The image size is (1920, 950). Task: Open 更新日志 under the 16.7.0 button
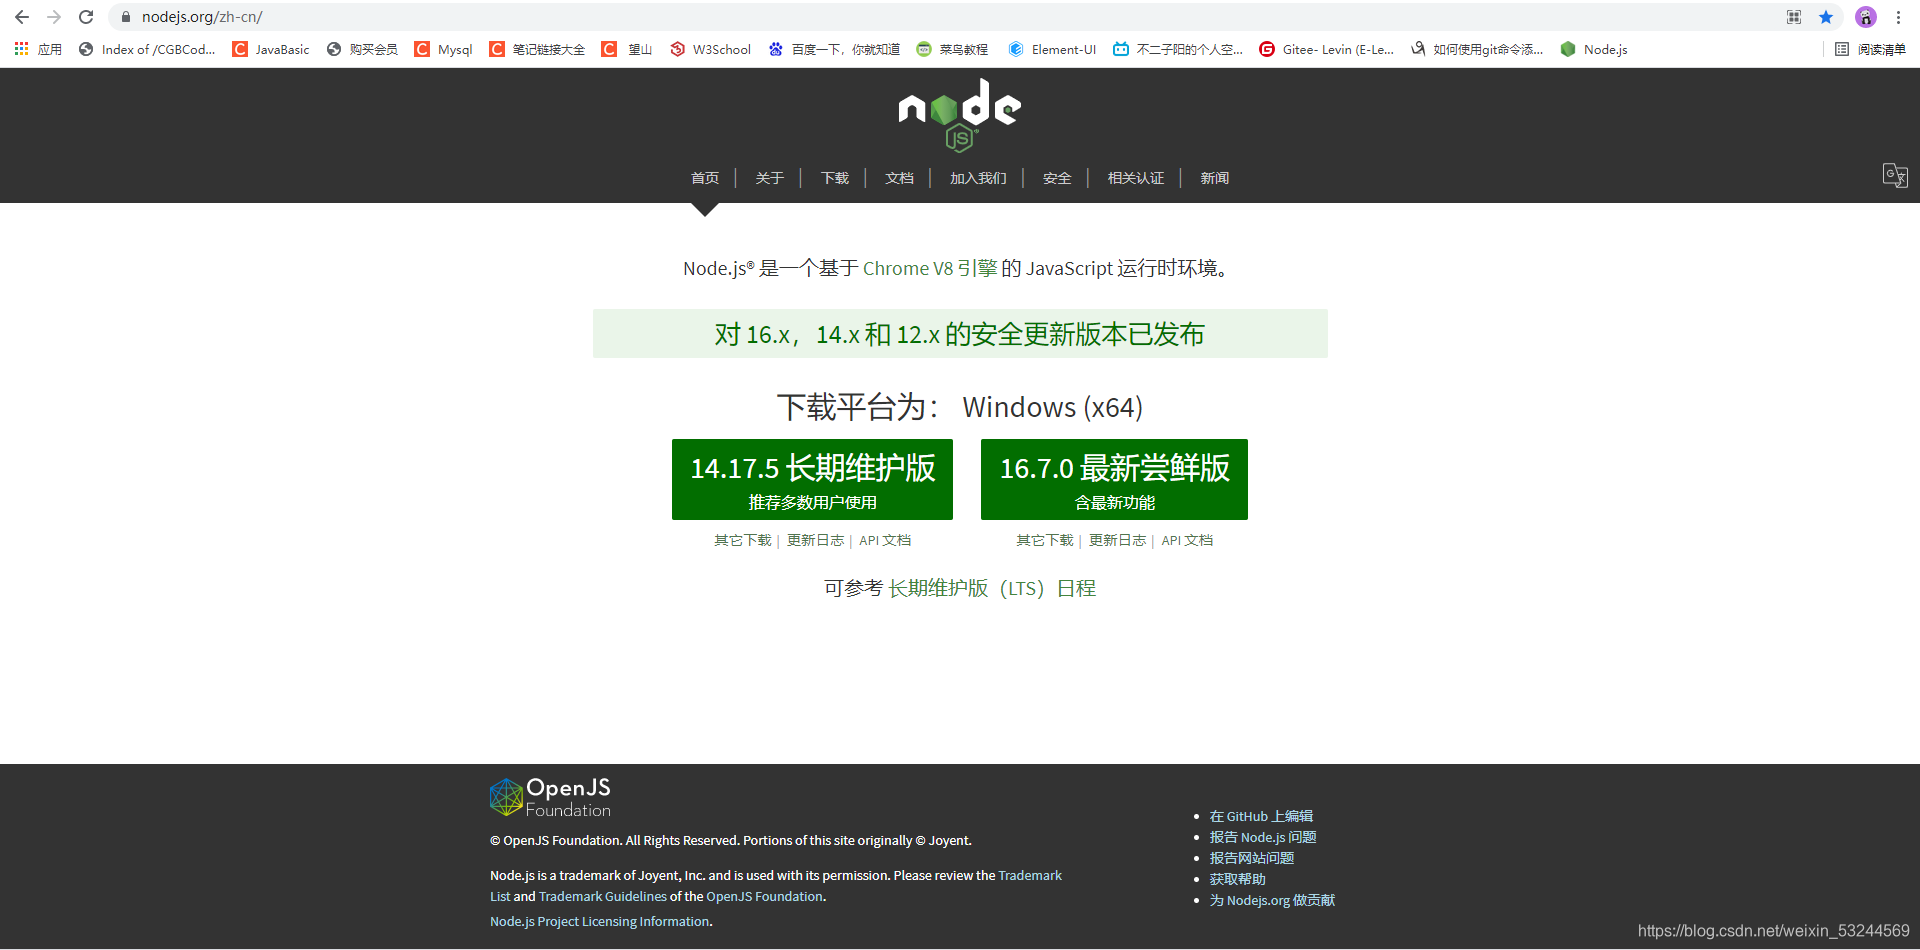click(x=1117, y=540)
